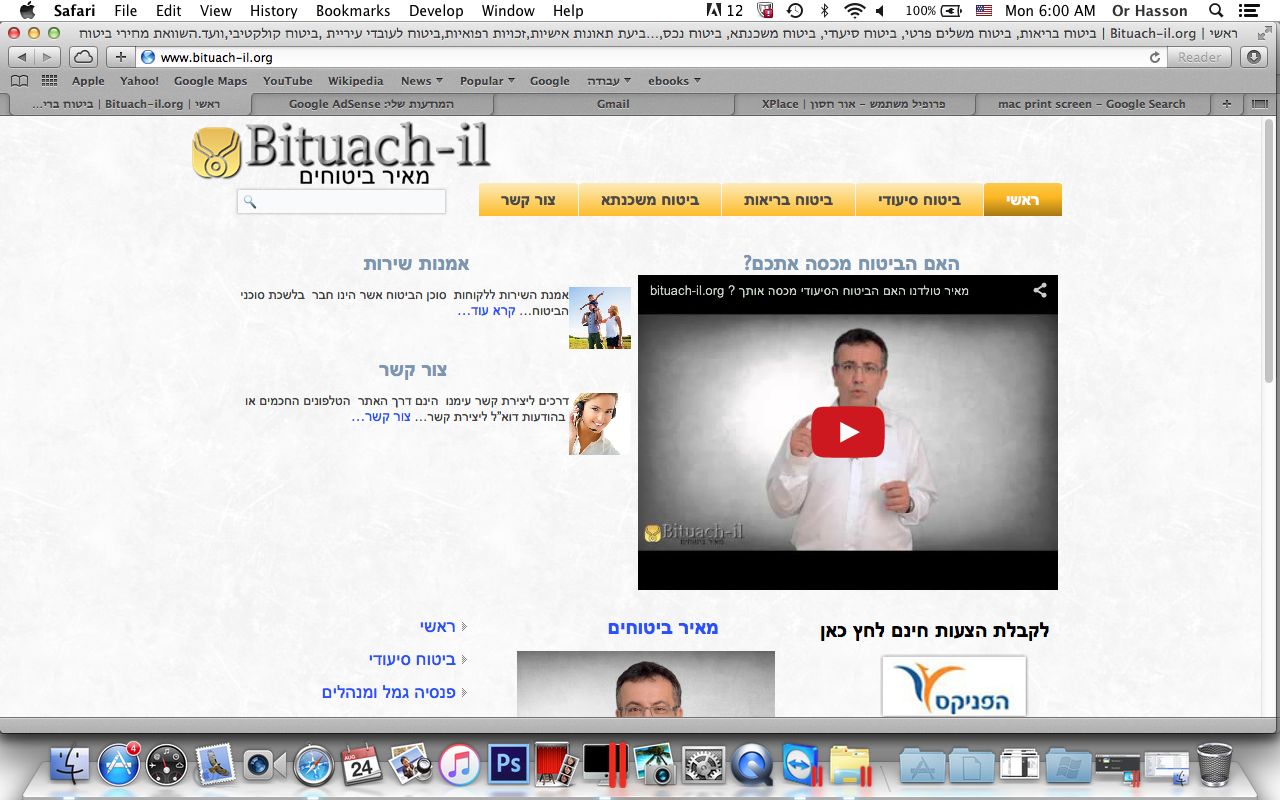Switch to the Google AdSense tab
Image resolution: width=1280 pixels, height=800 pixels.
pyautogui.click(x=372, y=104)
